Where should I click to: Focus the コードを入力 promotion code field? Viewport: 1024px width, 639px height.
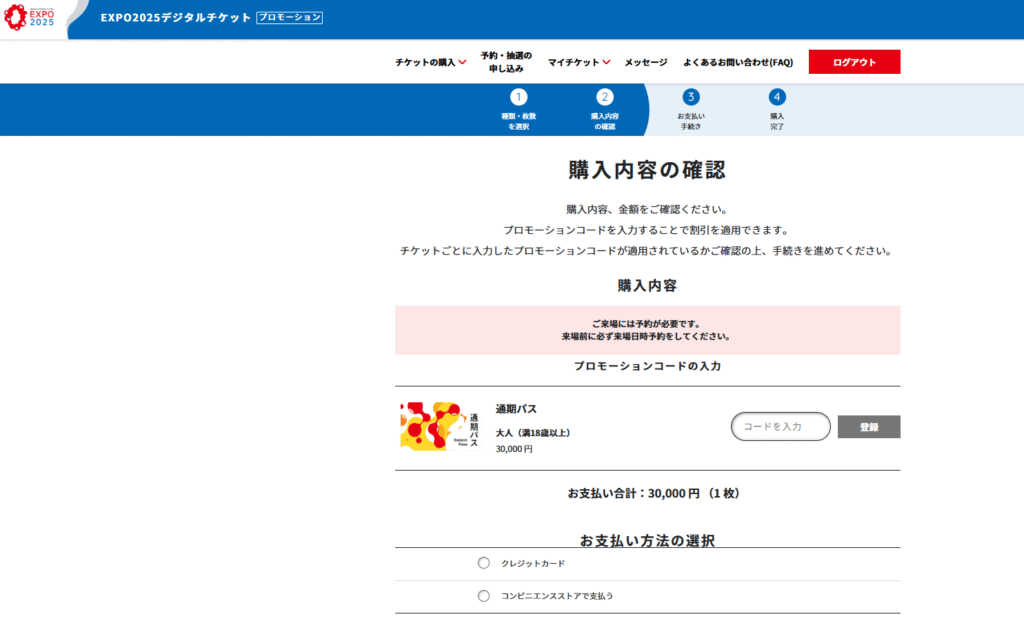tap(780, 427)
